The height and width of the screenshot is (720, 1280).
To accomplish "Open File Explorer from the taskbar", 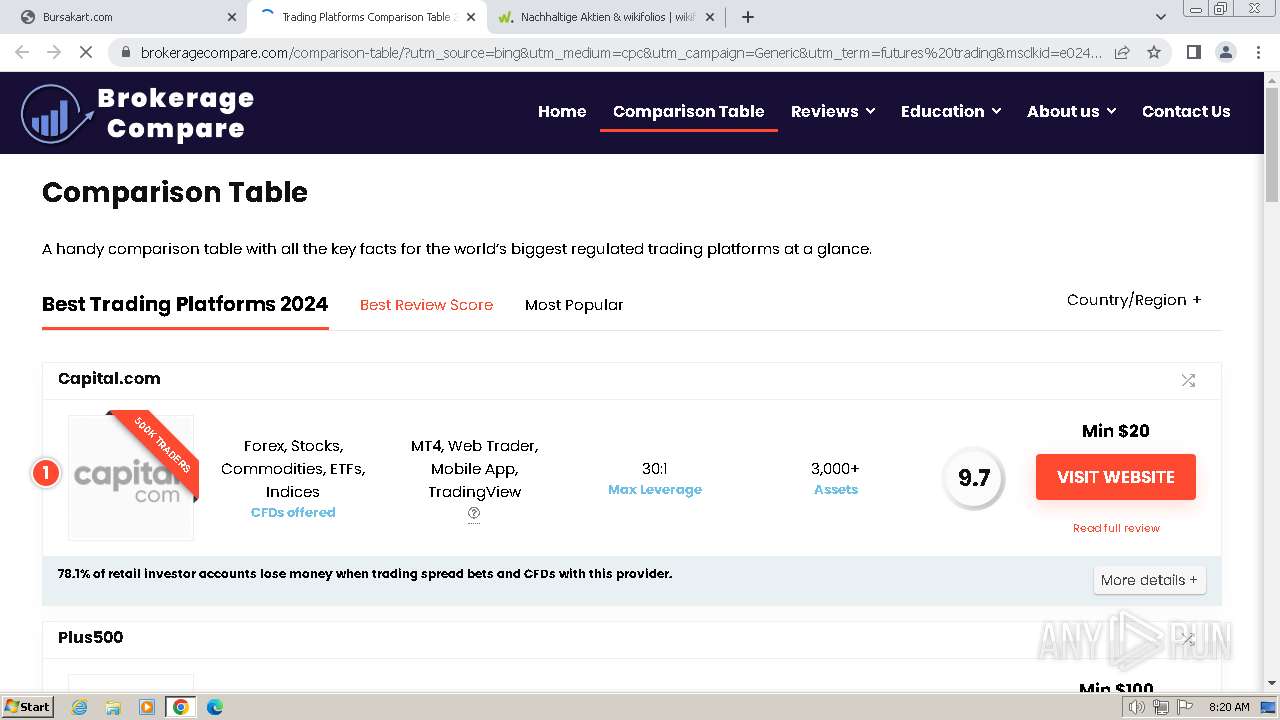I will 113,707.
